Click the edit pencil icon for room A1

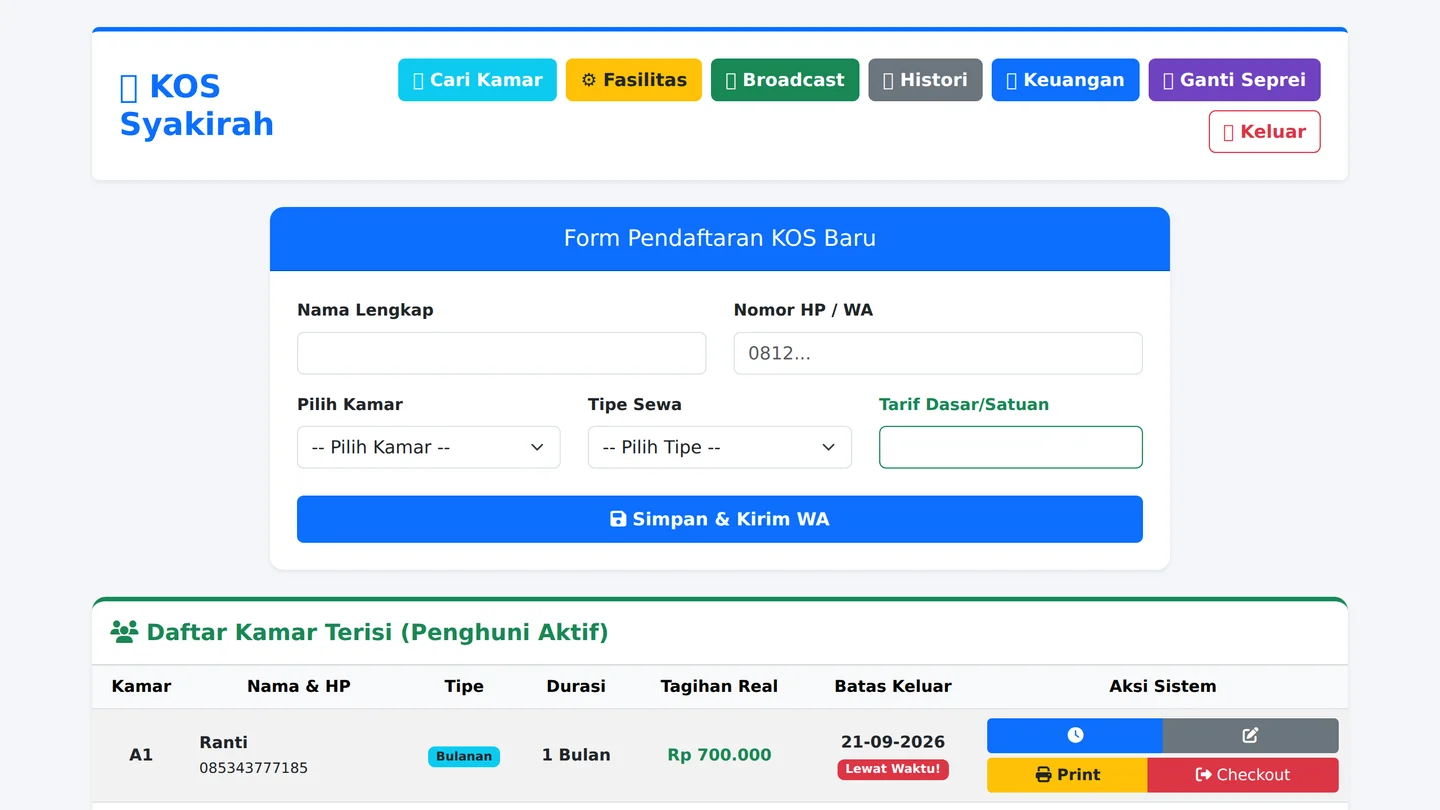[1250, 735]
